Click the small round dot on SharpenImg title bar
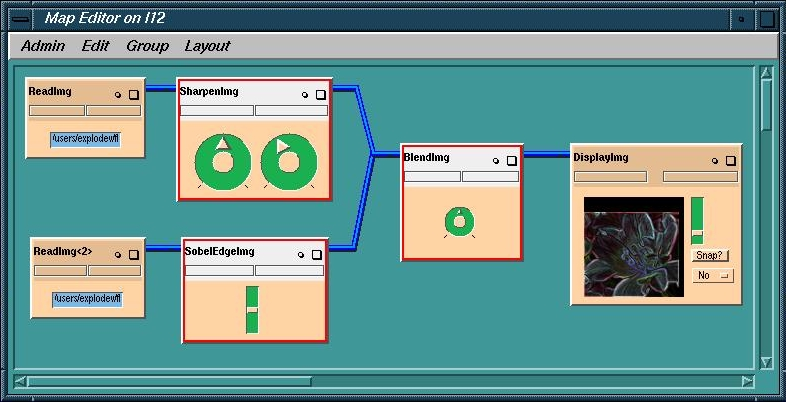The width and height of the screenshot is (786, 402). [305, 95]
